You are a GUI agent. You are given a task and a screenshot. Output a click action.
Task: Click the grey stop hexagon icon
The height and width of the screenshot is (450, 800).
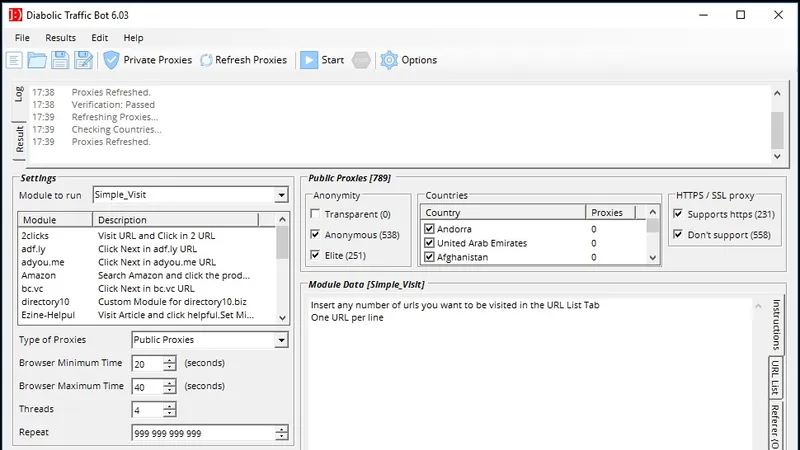(361, 60)
